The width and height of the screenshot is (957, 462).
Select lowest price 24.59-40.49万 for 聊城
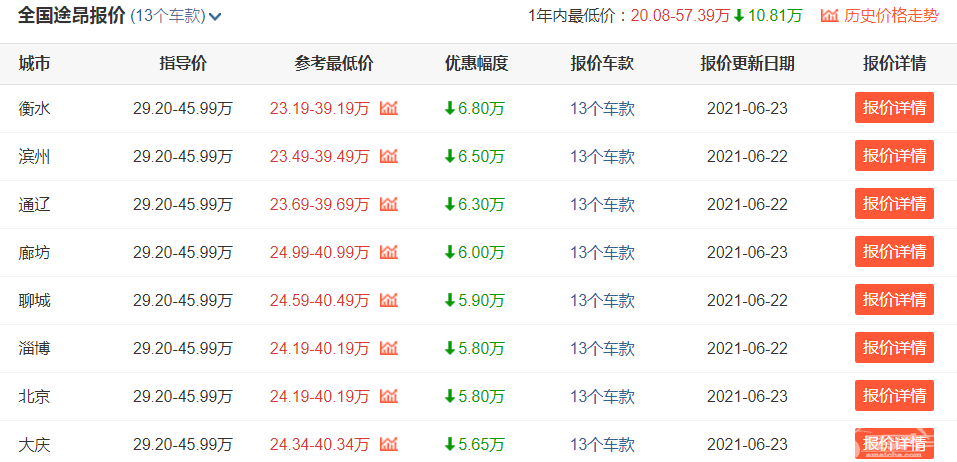pos(320,301)
